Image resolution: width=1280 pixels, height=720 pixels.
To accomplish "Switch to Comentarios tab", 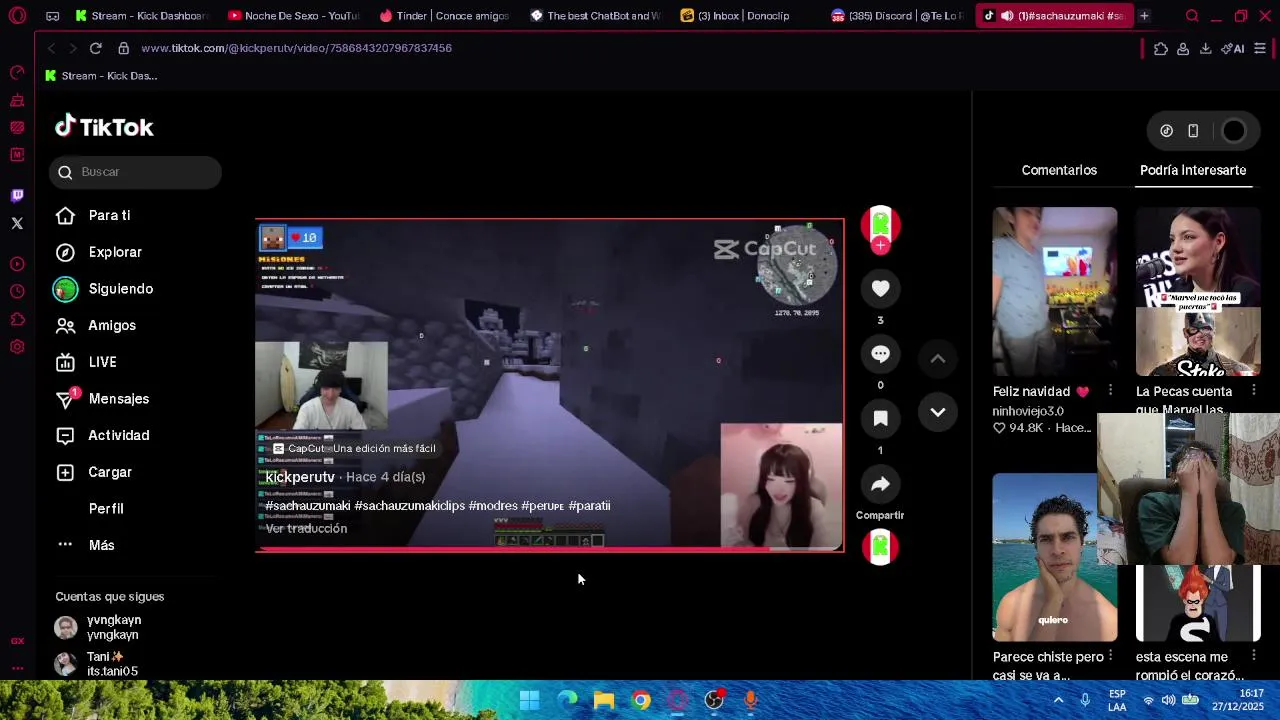I will 1059,170.
